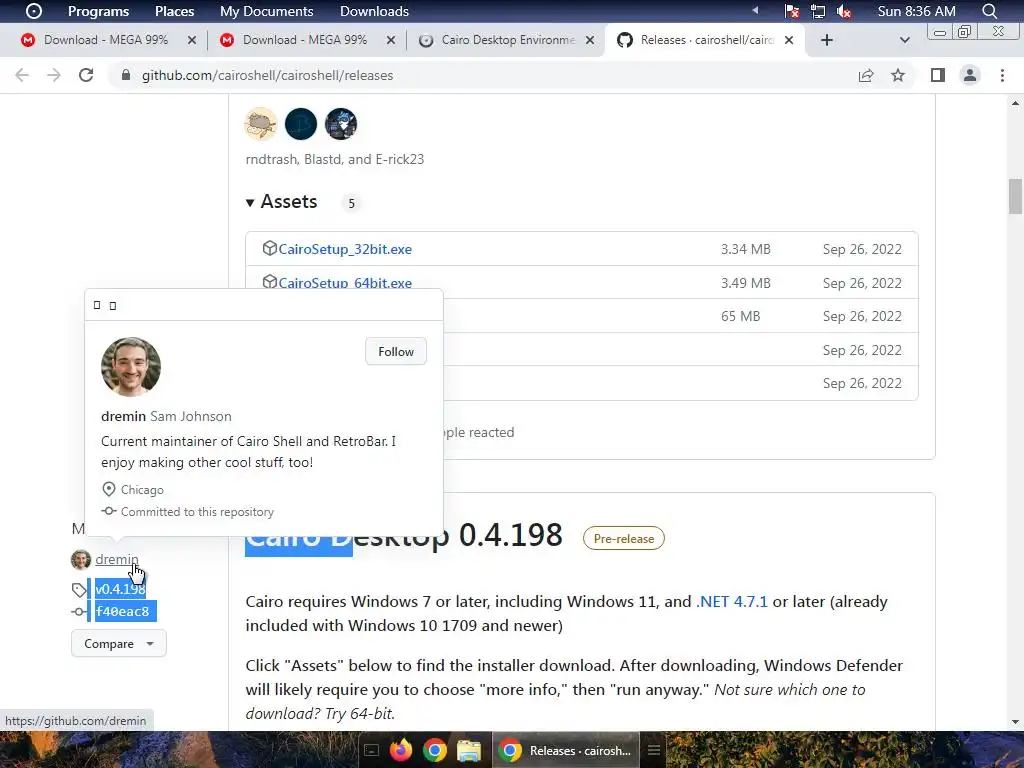Click the desktop overlay taskbar icon
This screenshot has width=1024, height=768.
tap(371, 750)
